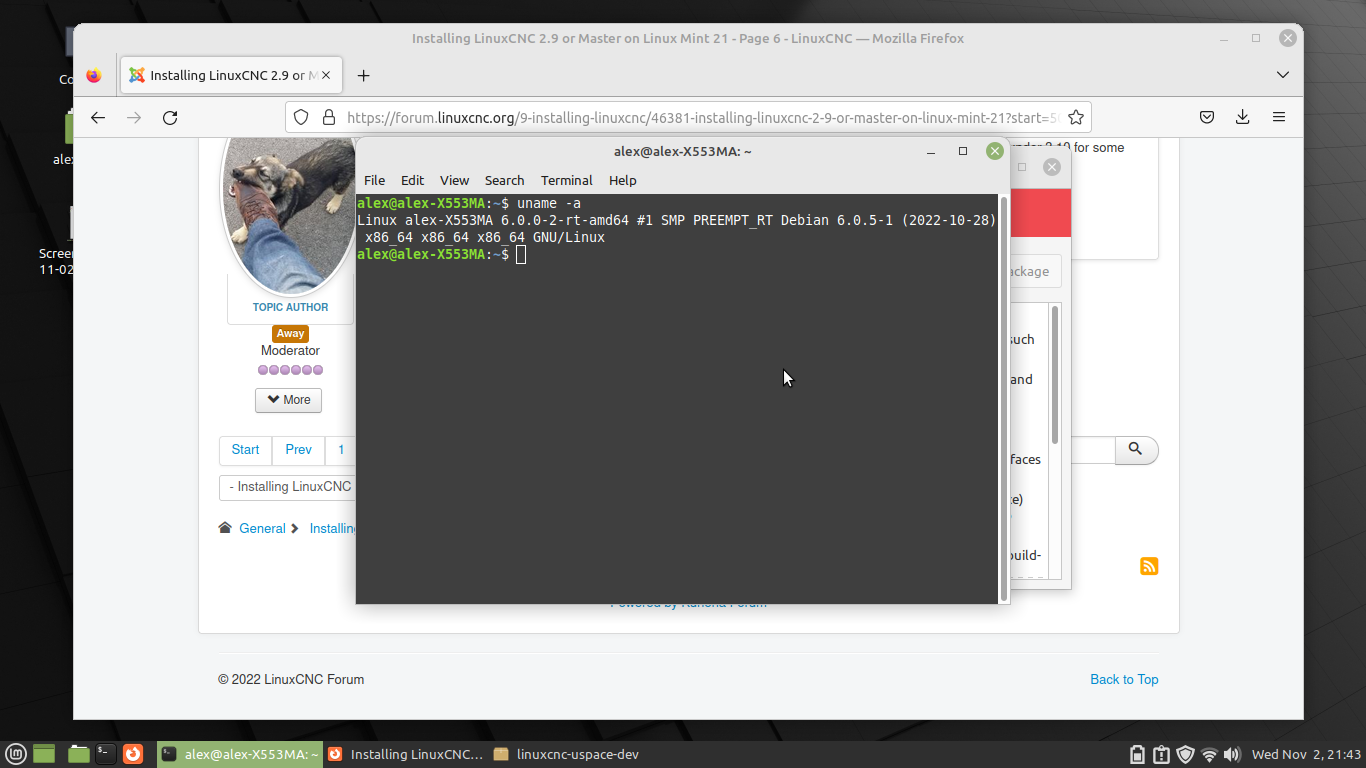Image resolution: width=1366 pixels, height=768 pixels.
Task: Click the update manager shield tray icon
Action: pyautogui.click(x=1186, y=754)
